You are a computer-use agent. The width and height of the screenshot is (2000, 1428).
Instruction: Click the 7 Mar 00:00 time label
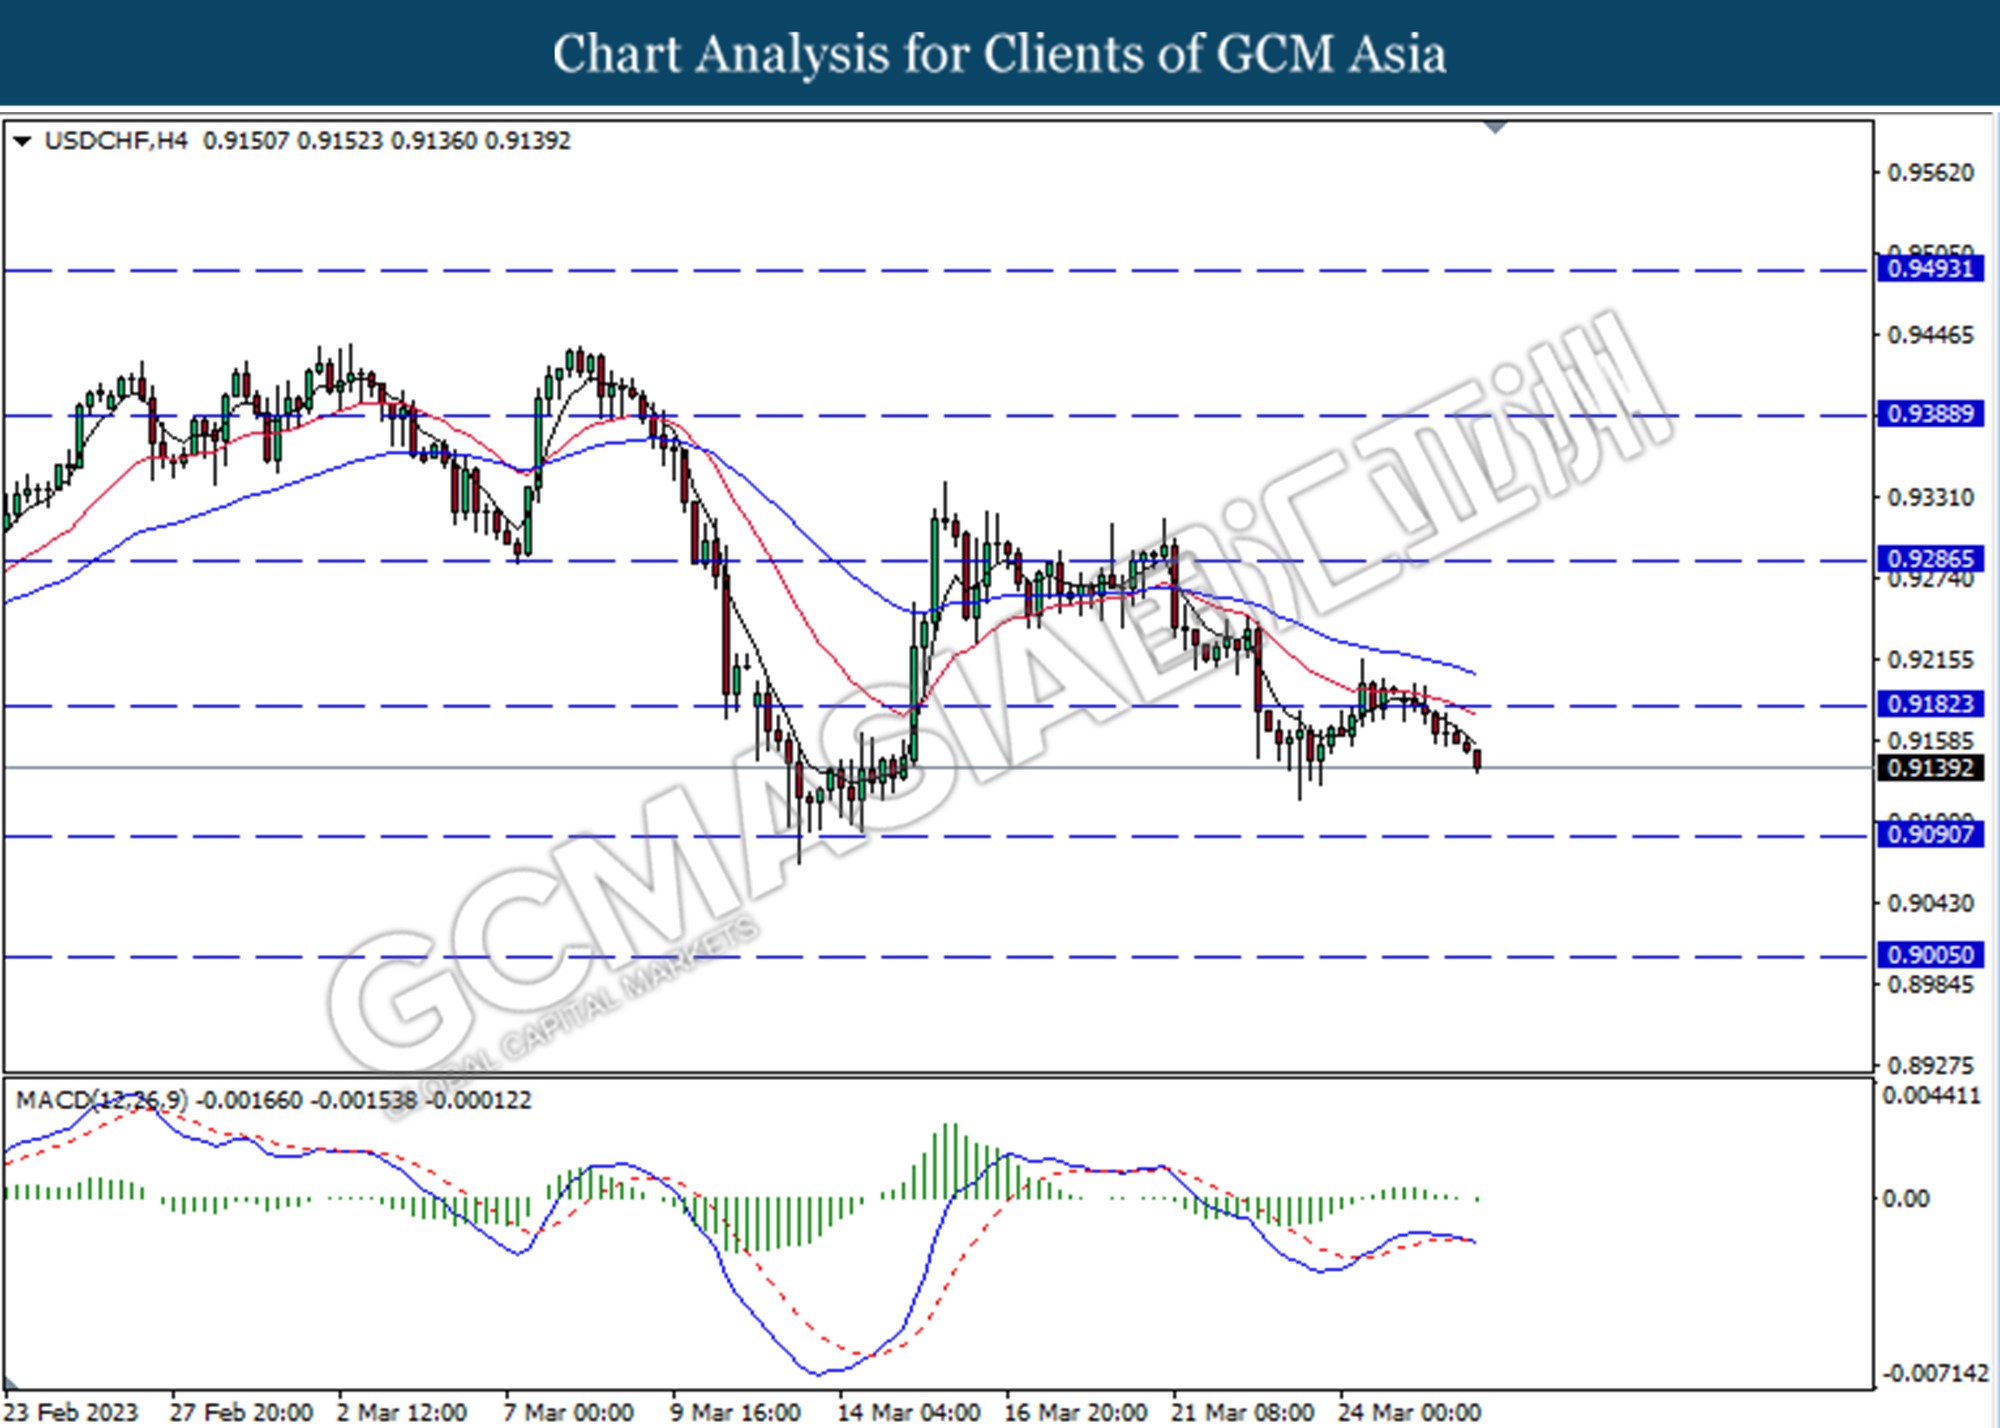[x=568, y=1413]
